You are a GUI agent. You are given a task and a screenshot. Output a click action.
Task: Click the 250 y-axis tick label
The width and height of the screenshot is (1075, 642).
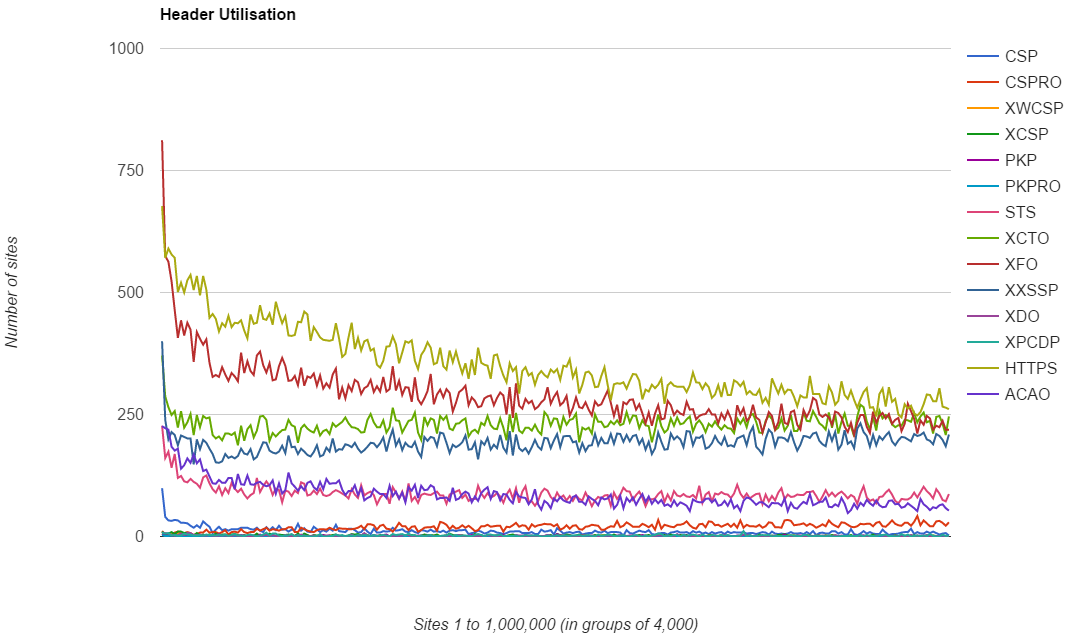[x=131, y=415]
